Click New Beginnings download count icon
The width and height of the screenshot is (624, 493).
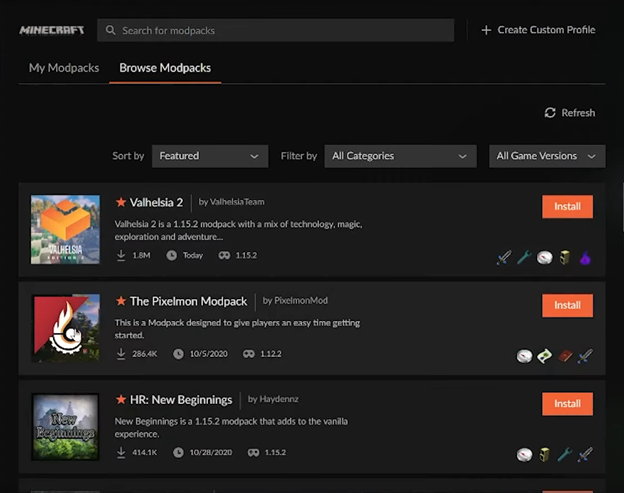pyautogui.click(x=121, y=453)
